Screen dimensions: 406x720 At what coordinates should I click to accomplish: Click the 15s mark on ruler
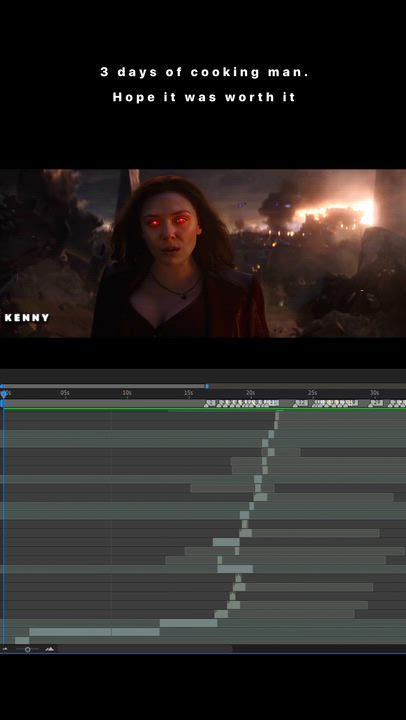[189, 393]
